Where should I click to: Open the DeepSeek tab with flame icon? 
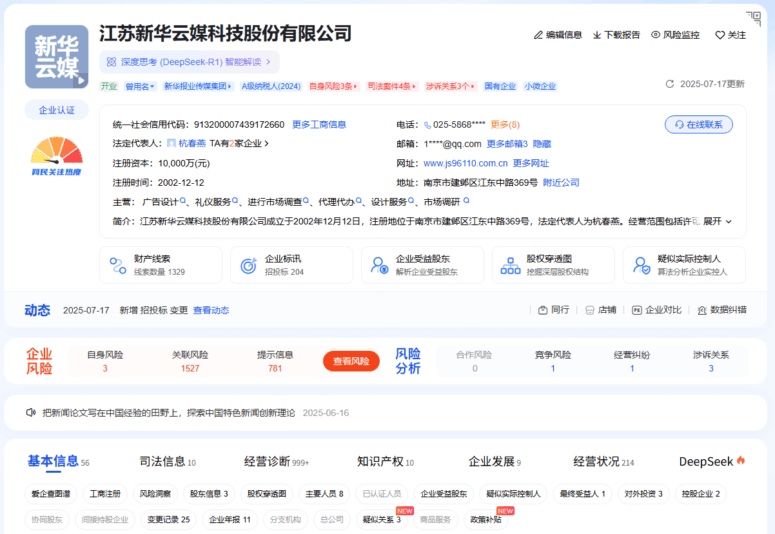[x=712, y=461]
